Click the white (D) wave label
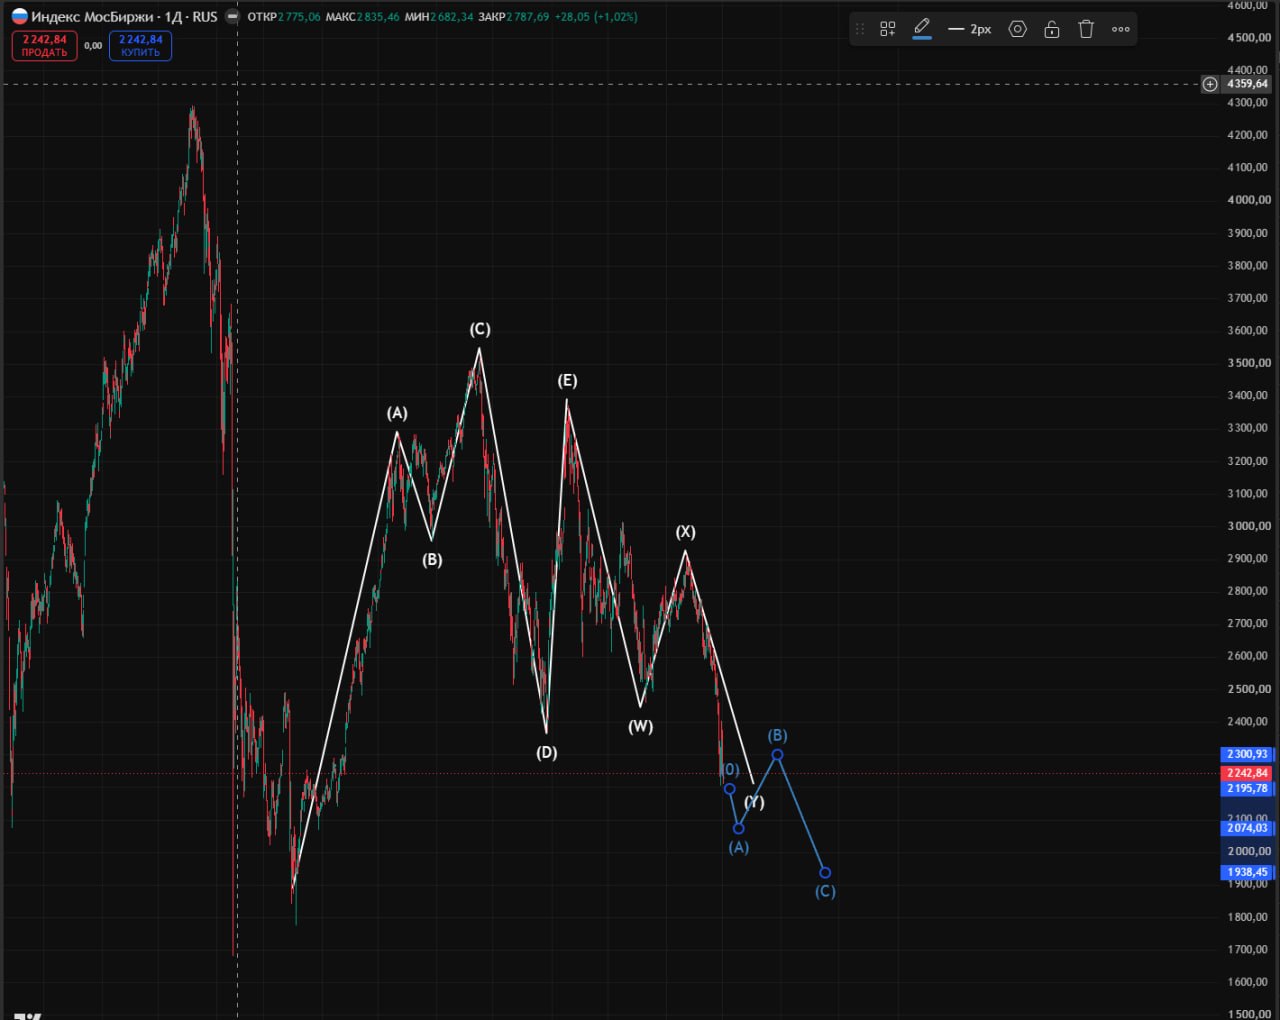Image resolution: width=1280 pixels, height=1020 pixels. click(x=546, y=753)
